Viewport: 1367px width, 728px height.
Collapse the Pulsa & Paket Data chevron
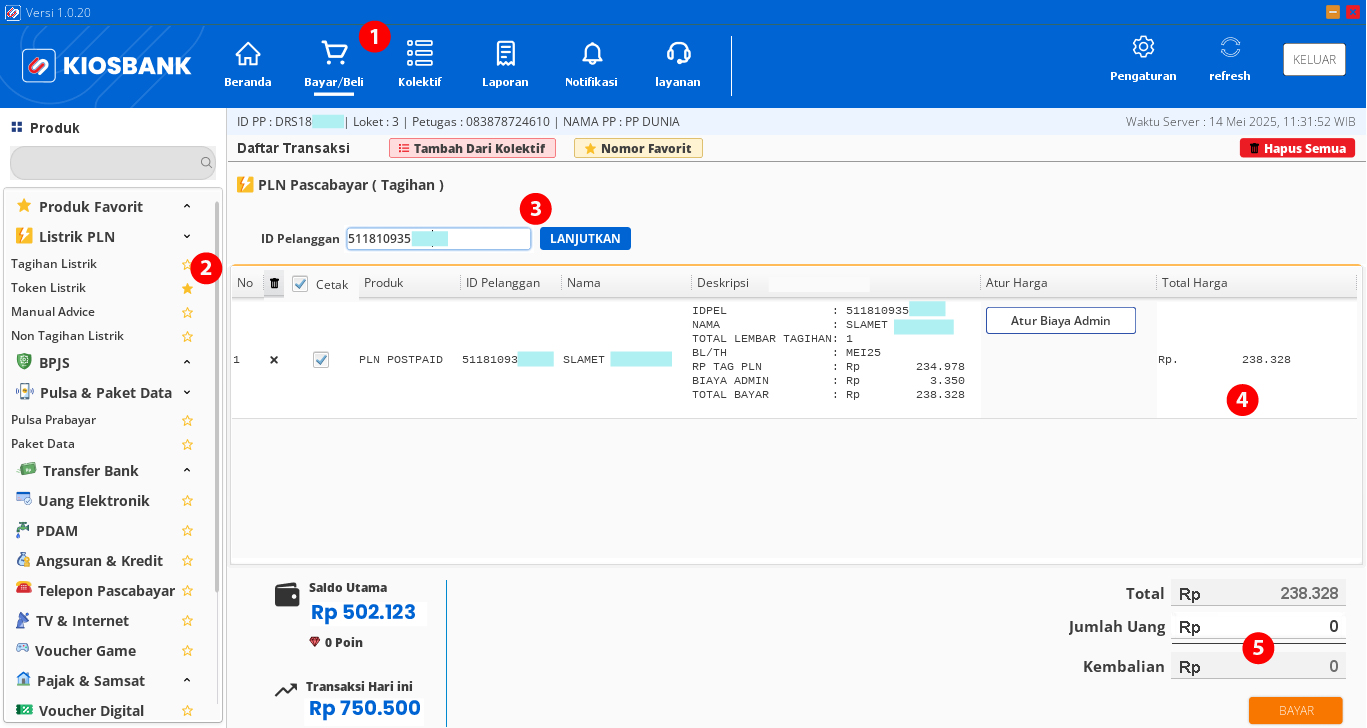187,392
